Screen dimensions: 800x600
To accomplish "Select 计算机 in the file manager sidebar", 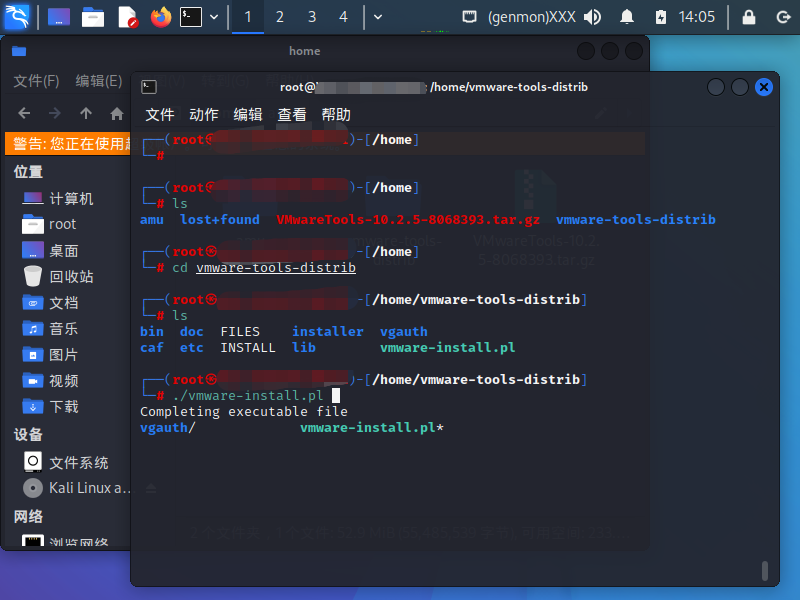I will point(69,198).
